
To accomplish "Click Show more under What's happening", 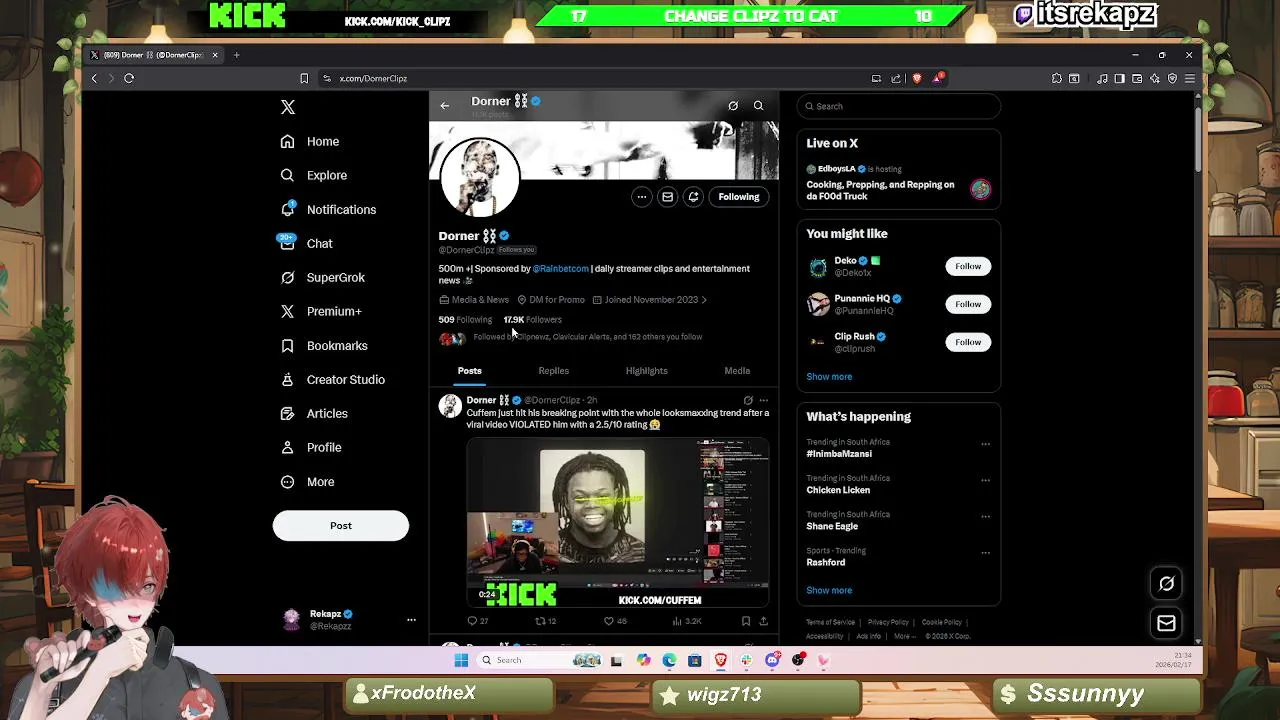I will (x=829, y=591).
